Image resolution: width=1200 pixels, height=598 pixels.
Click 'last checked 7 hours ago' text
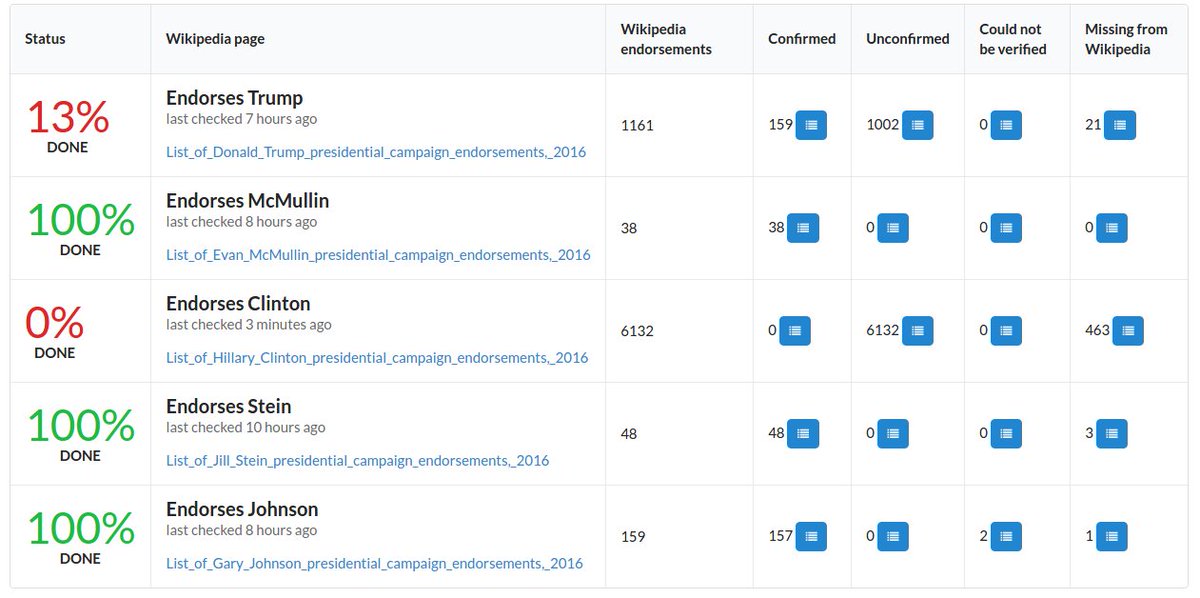(241, 119)
